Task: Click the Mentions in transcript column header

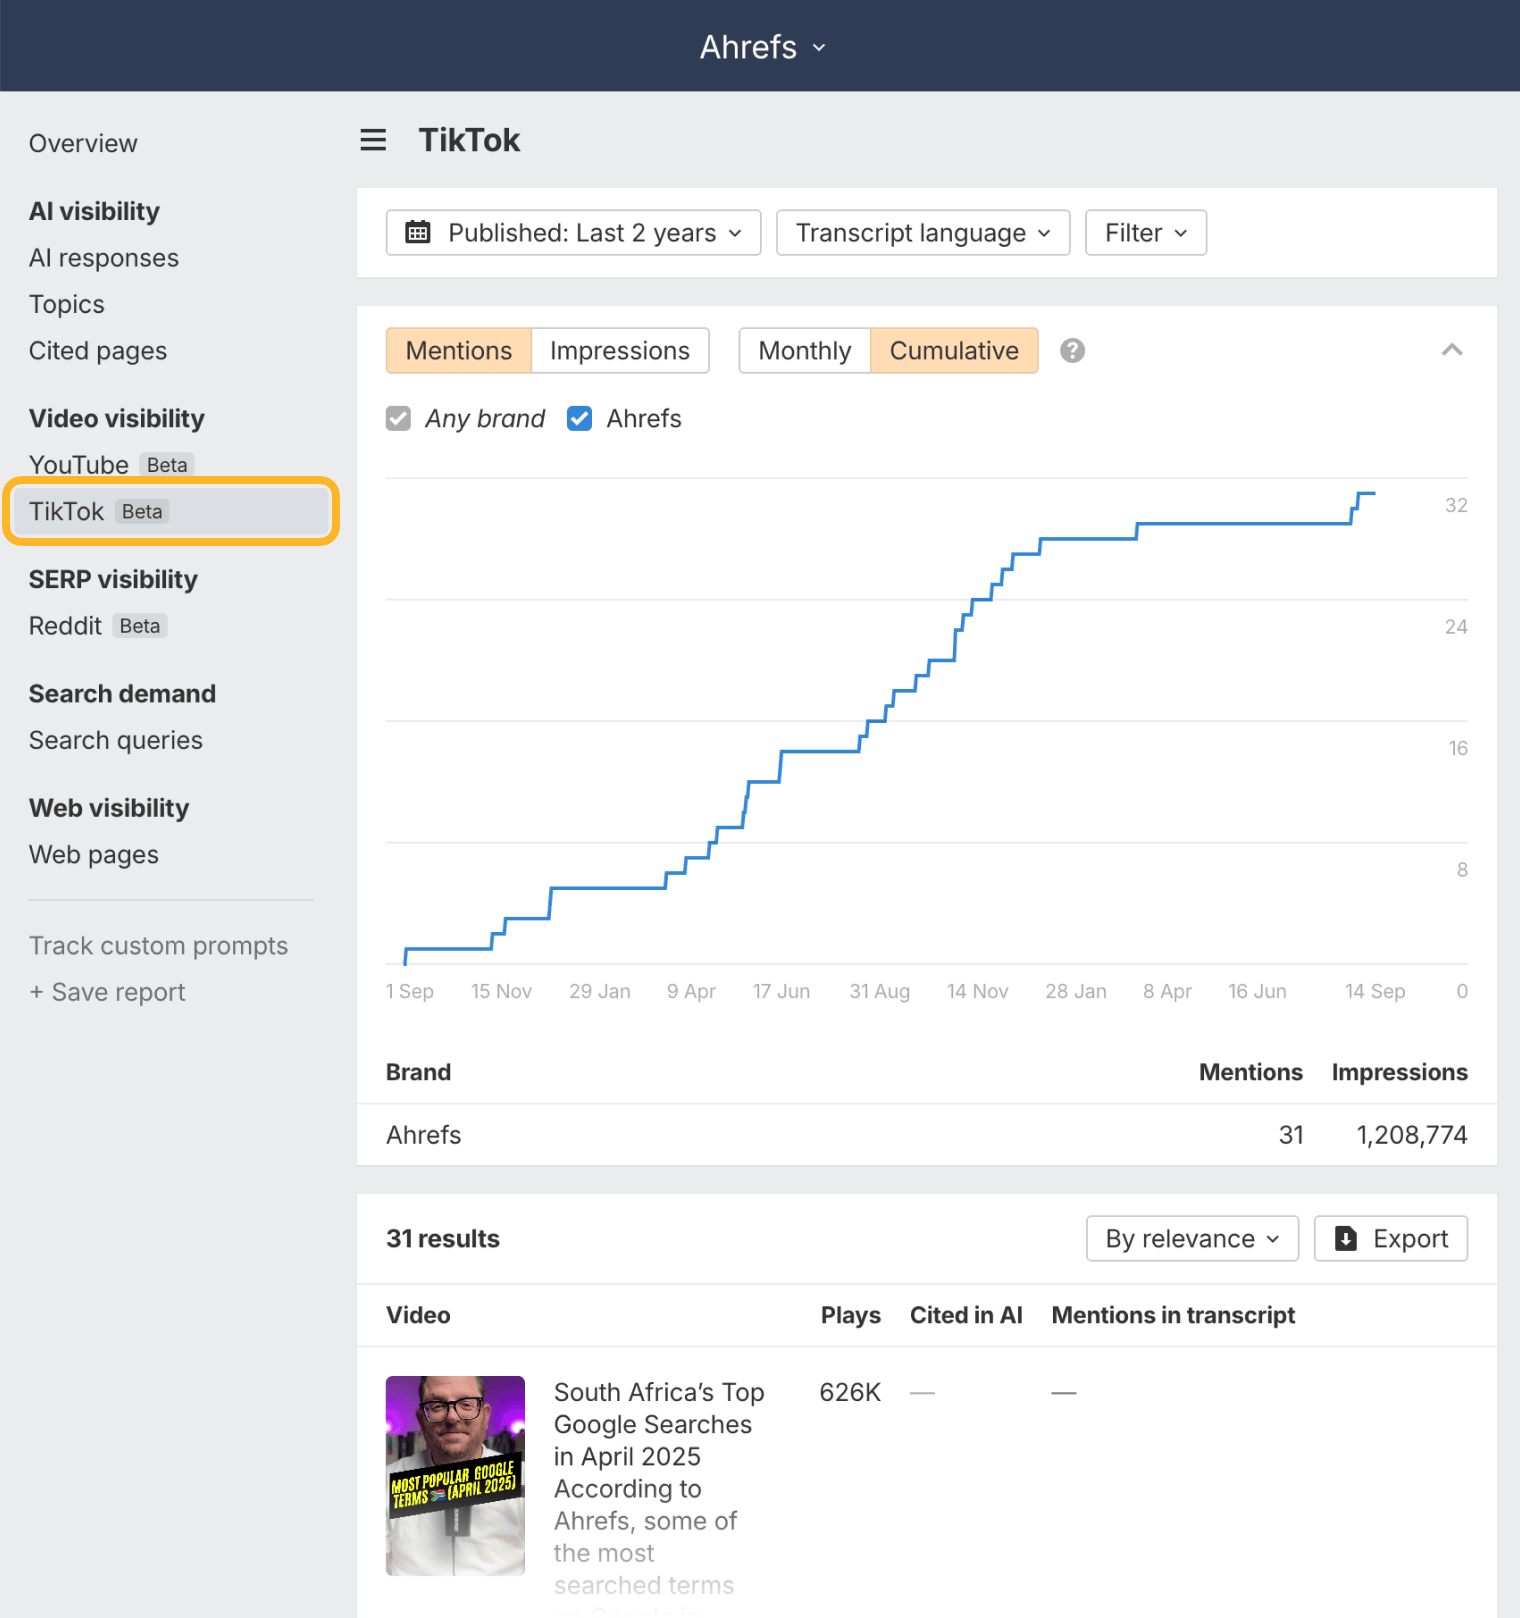Action: (x=1173, y=1315)
